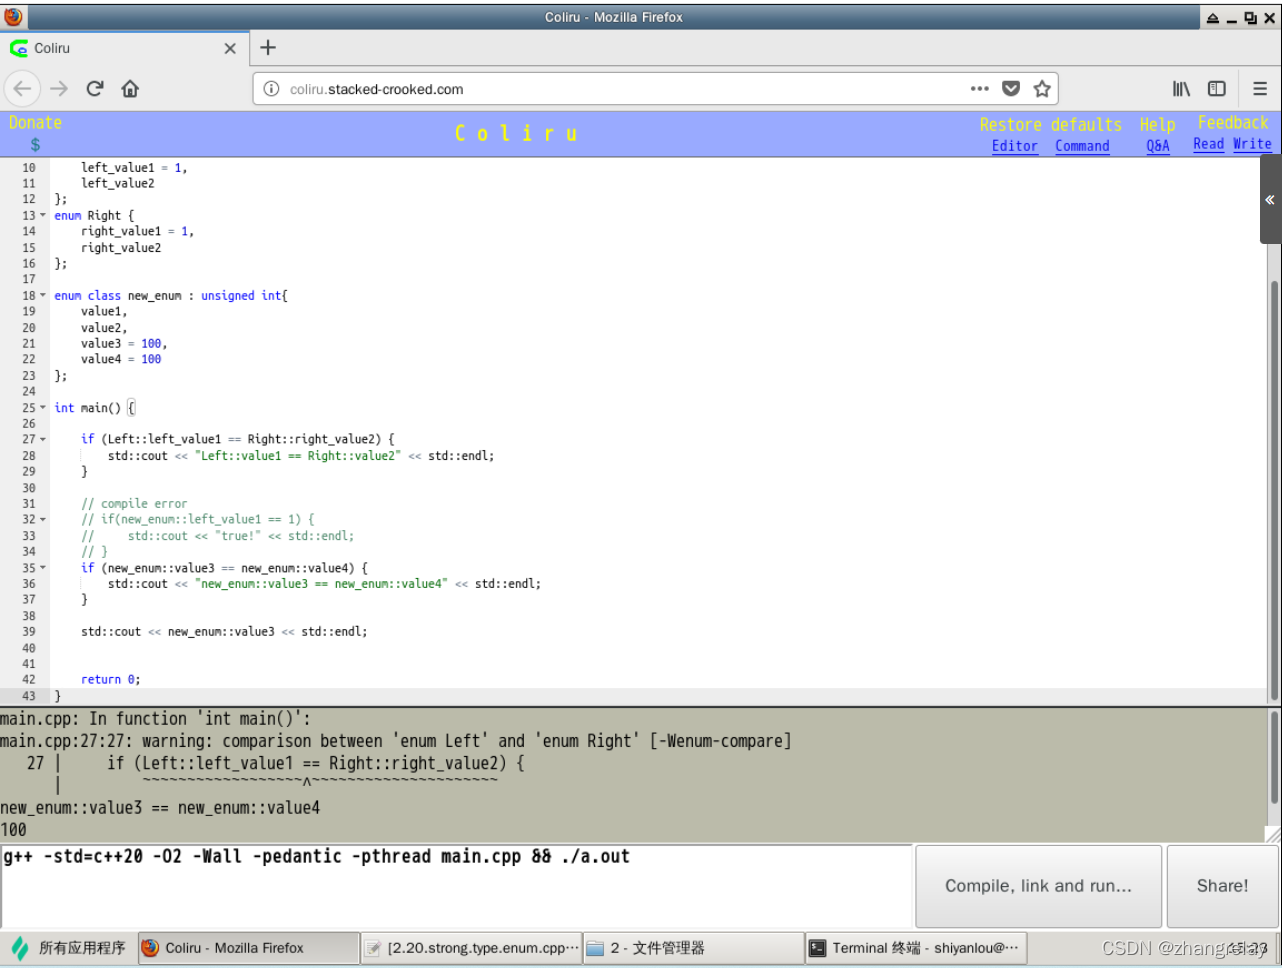
Task: Click 'right_value1 = 1,' code line
Action: (x=138, y=232)
